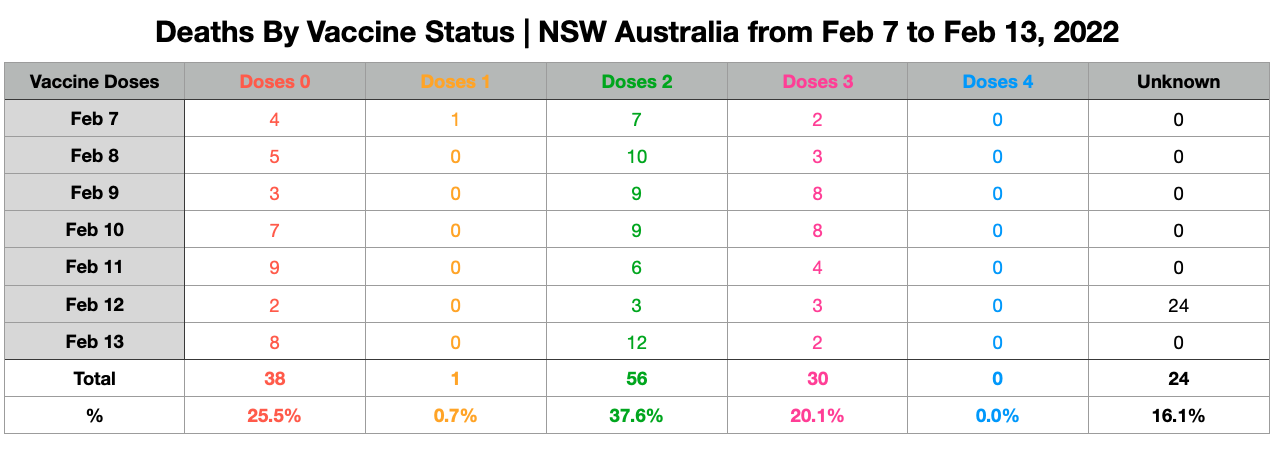Screen dimensions: 1278x450
Task: Click the table title heading text
Action: pyautogui.click(x=638, y=33)
